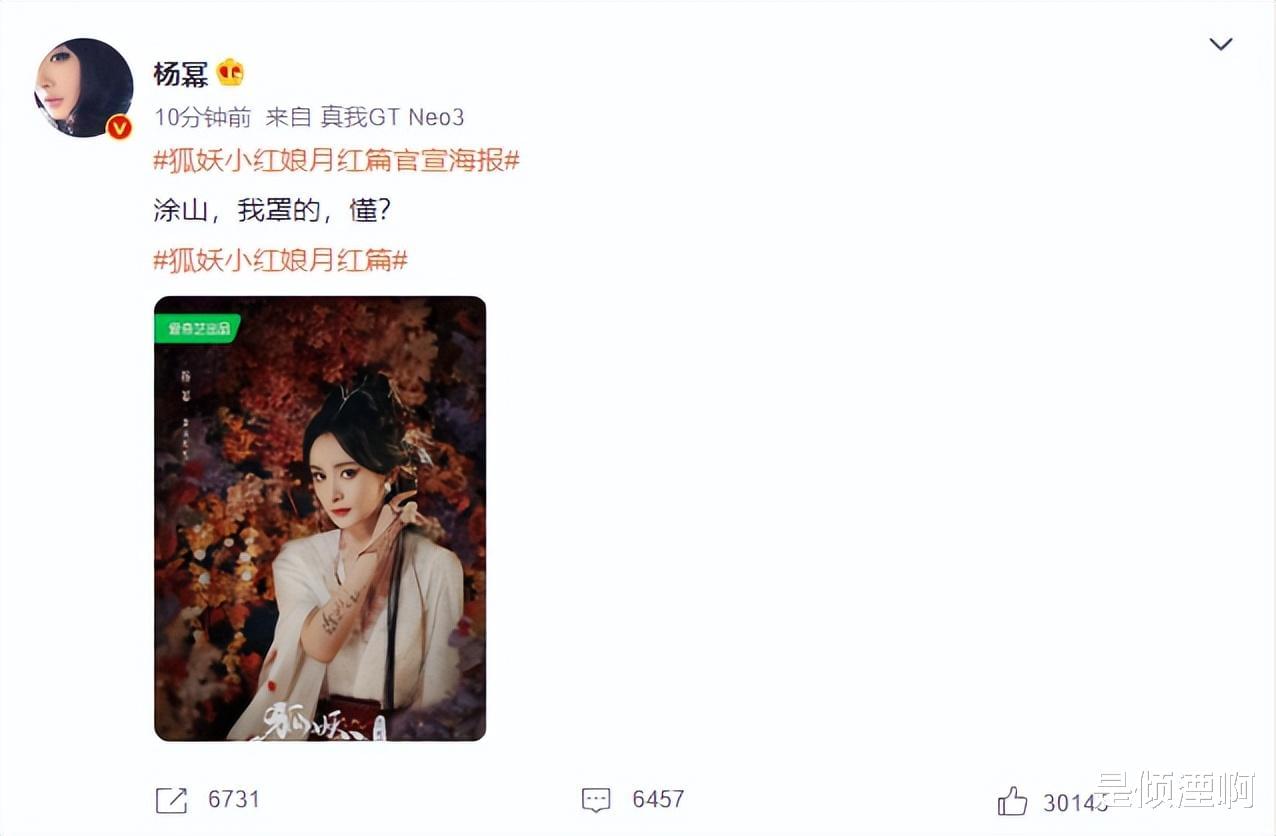Screen dimensions: 1276x836
Task: Expand the post options chevron menu
Action: tap(1220, 44)
